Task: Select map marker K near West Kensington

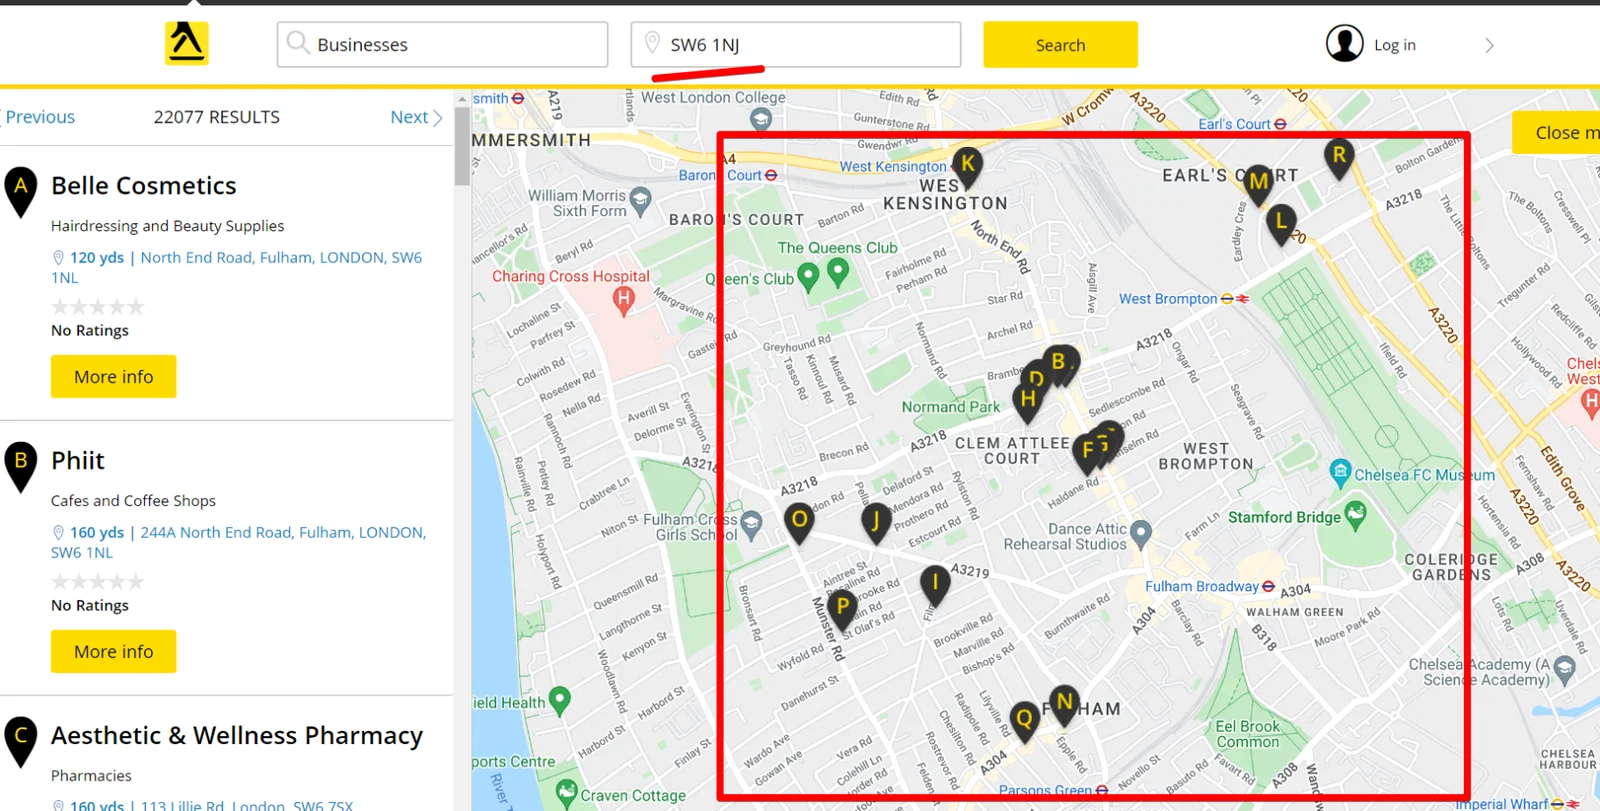Action: tap(967, 167)
